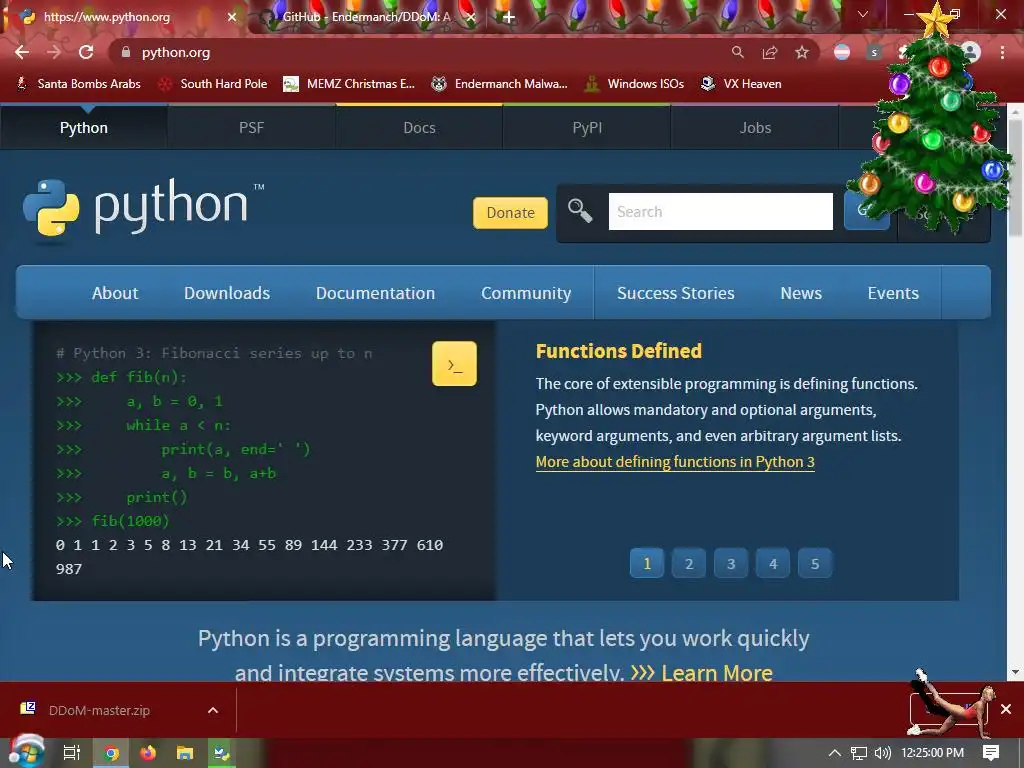Click the browser forward arrow

point(54,52)
